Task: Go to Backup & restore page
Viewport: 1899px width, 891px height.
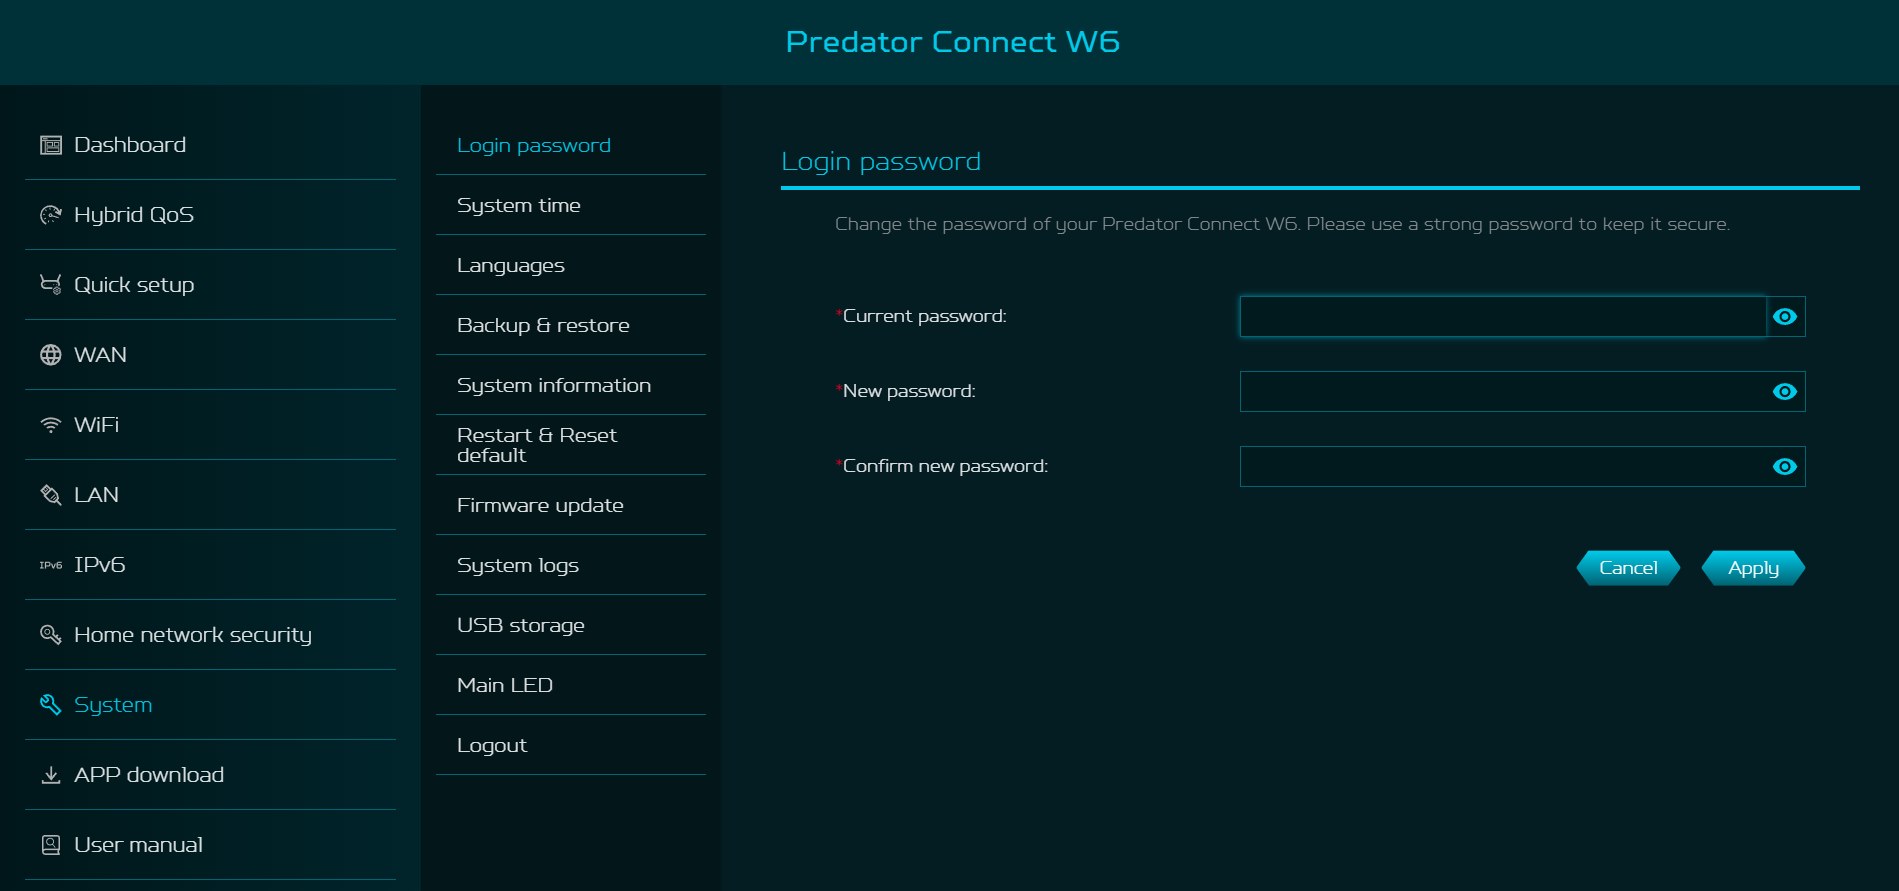Action: click(543, 325)
